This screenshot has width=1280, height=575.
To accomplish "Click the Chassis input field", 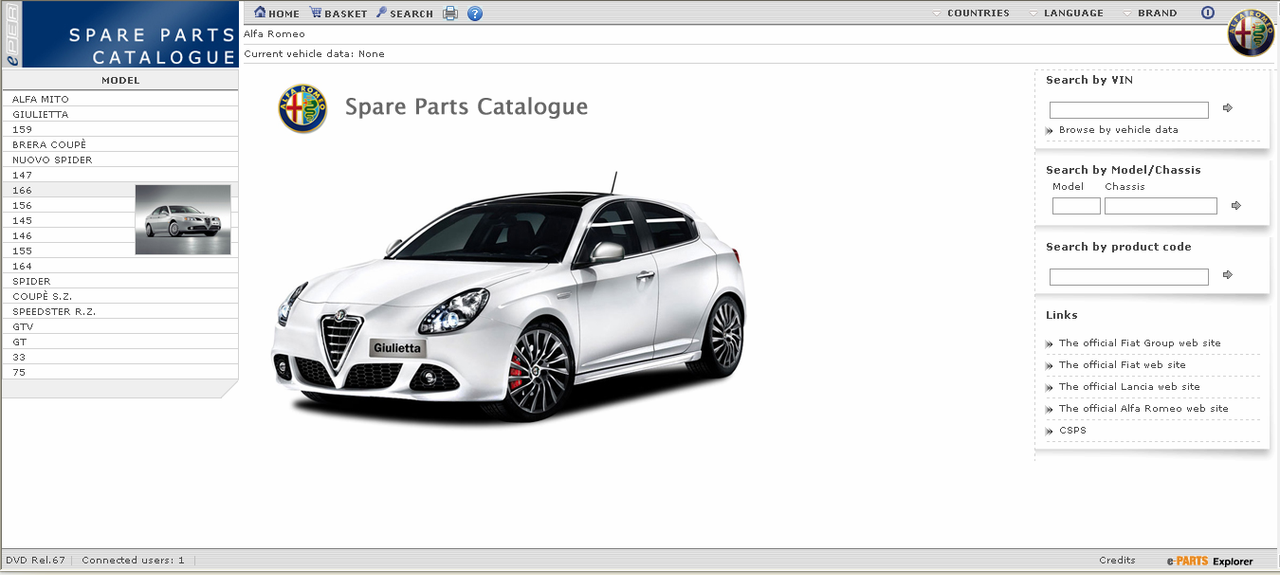I will click(x=1160, y=206).
